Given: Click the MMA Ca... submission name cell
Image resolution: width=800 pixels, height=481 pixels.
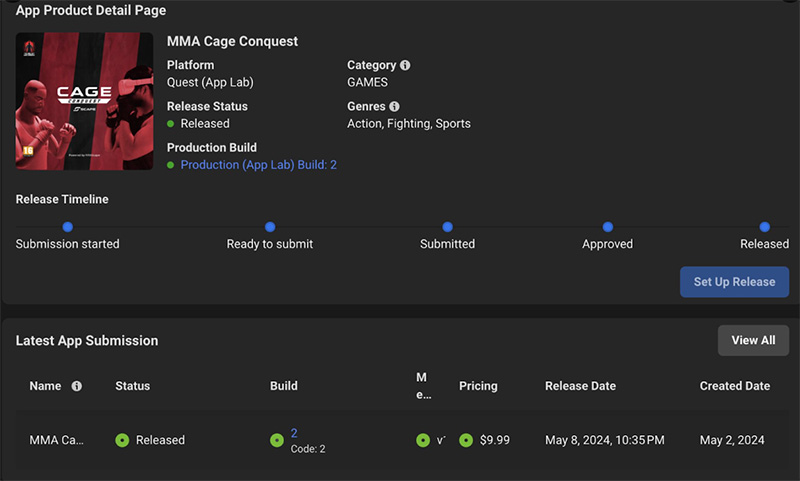Looking at the screenshot, I should click(57, 440).
